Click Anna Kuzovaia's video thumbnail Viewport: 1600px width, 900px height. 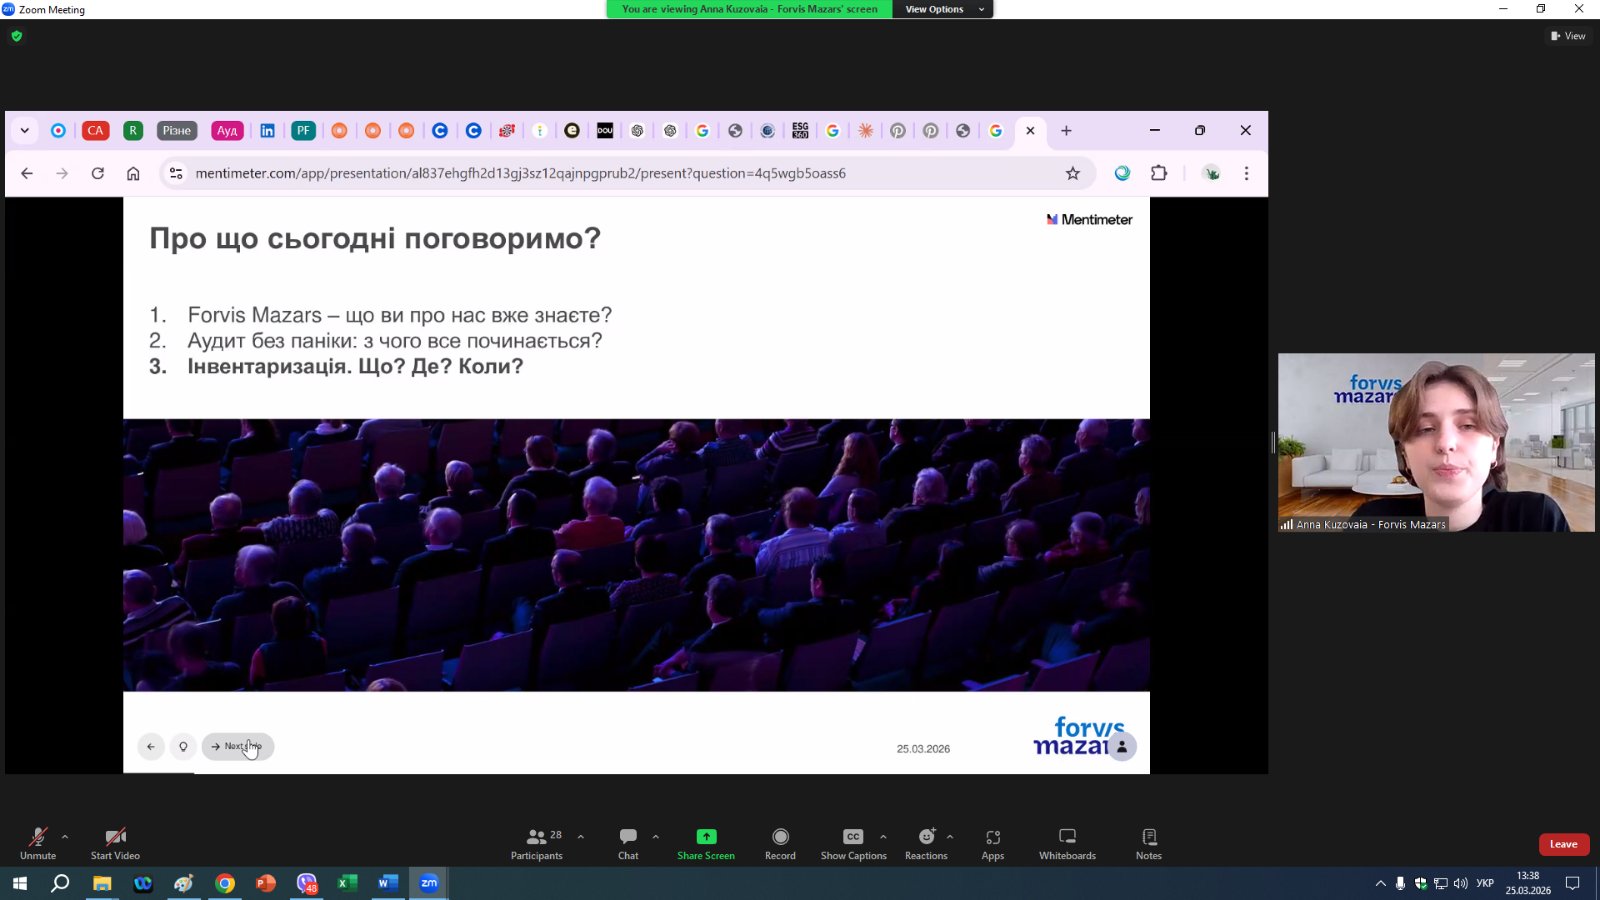tap(1436, 442)
